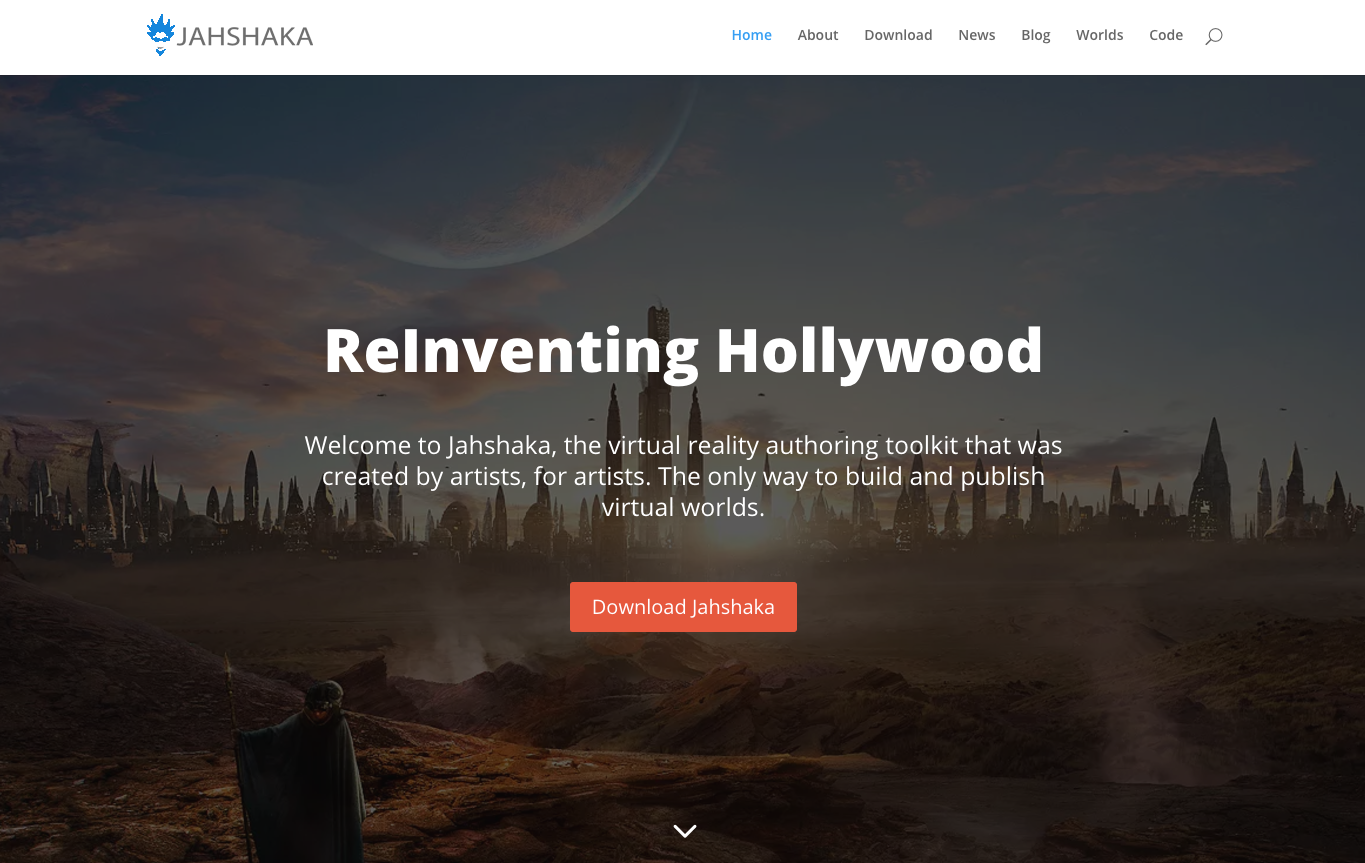
Task: Open the search icon in the navigation bar
Action: tap(1213, 36)
